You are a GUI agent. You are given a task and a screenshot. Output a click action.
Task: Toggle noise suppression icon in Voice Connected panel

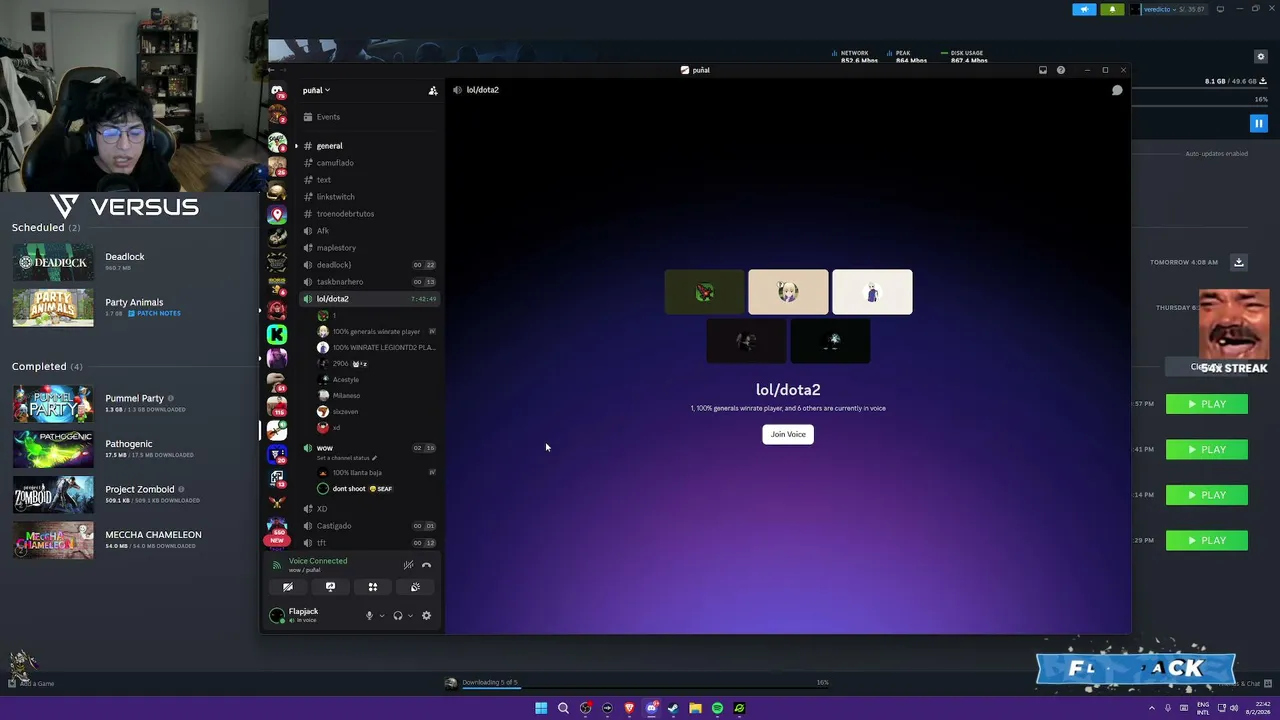[408, 565]
